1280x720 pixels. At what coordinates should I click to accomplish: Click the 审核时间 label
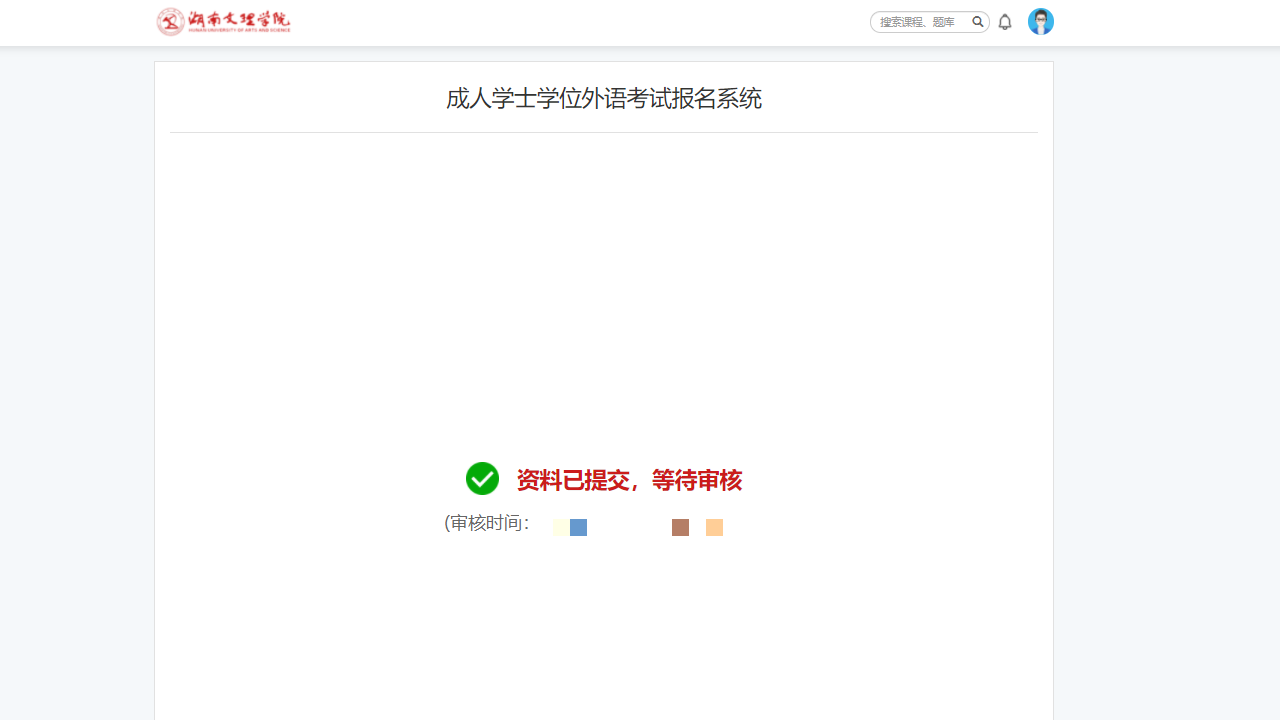pos(487,523)
